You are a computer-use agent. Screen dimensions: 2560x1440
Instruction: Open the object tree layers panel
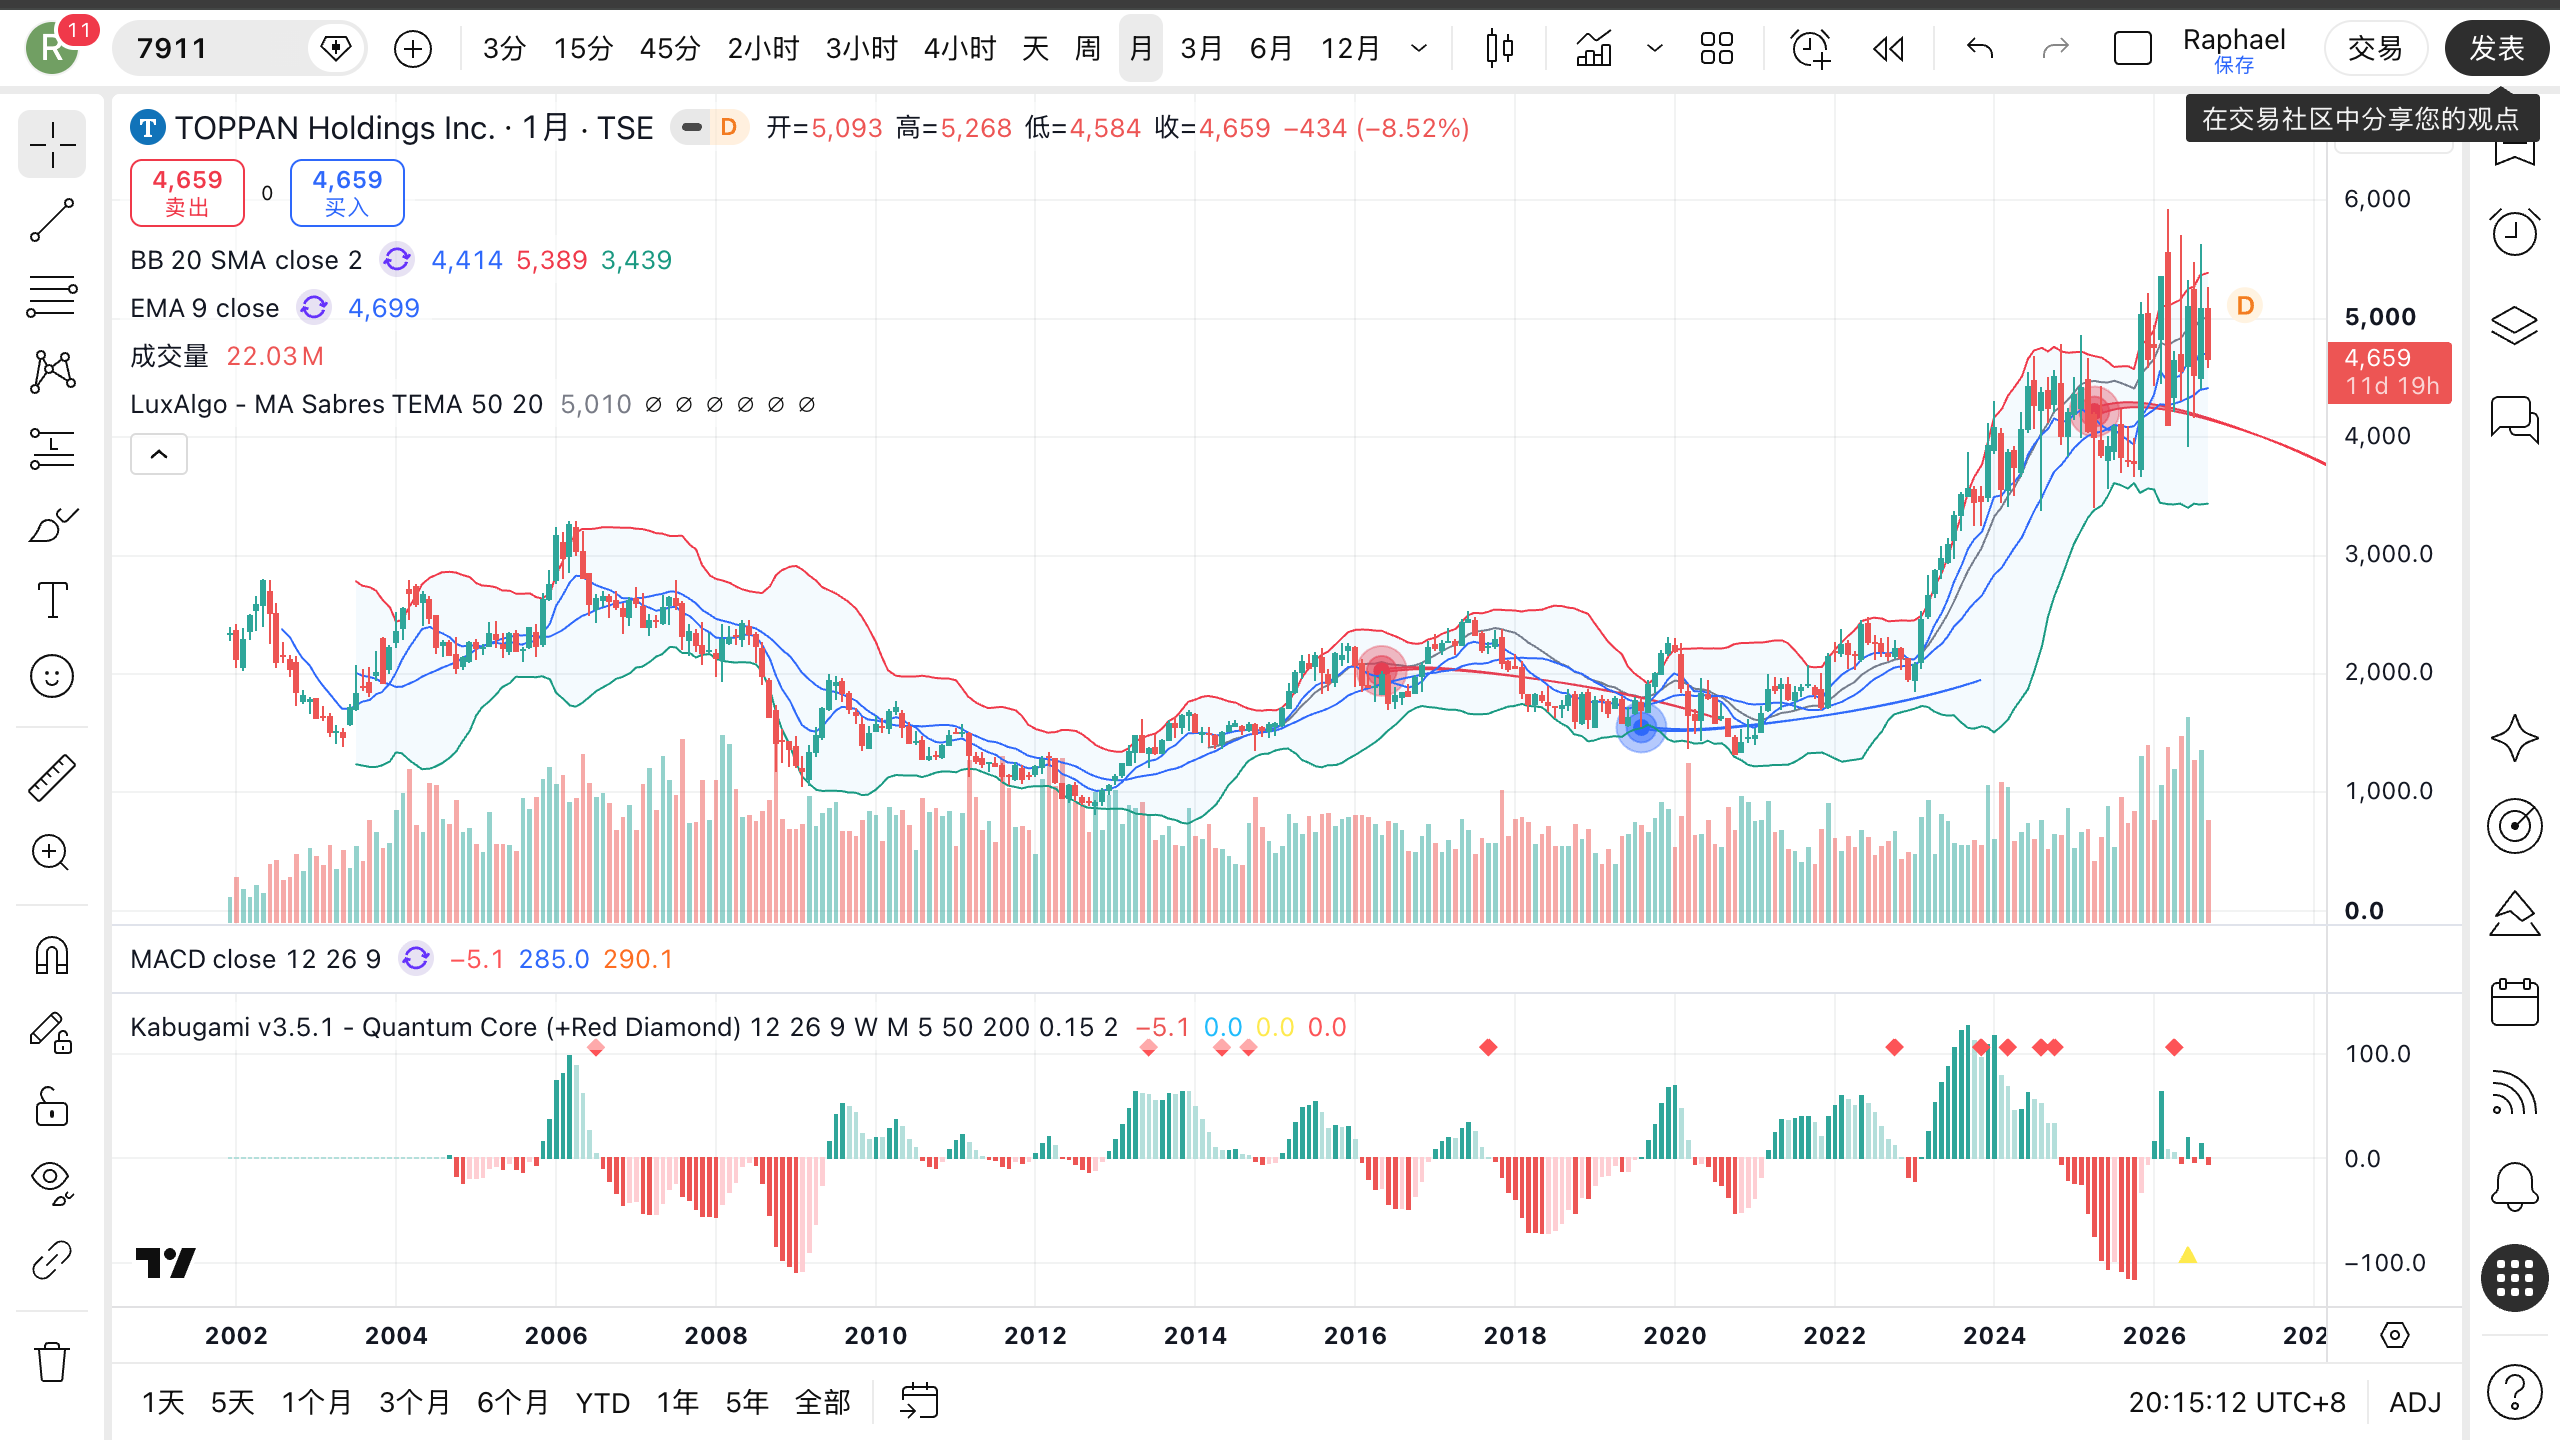pyautogui.click(x=2514, y=324)
